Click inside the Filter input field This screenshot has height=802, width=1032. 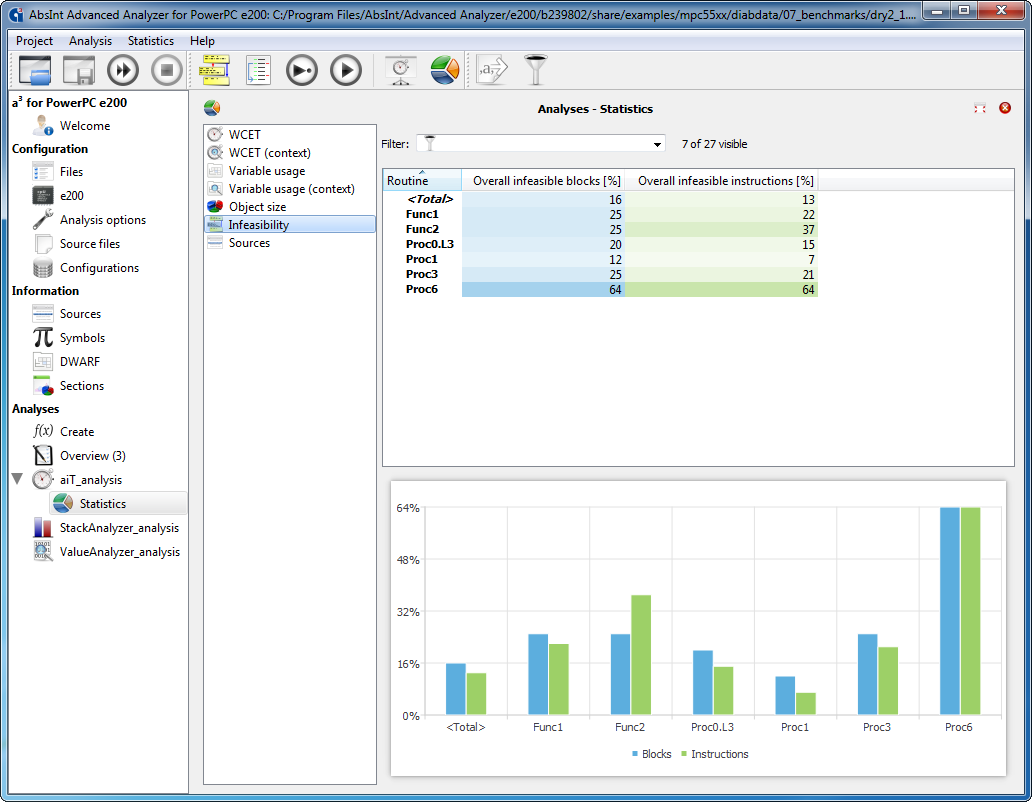click(540, 143)
